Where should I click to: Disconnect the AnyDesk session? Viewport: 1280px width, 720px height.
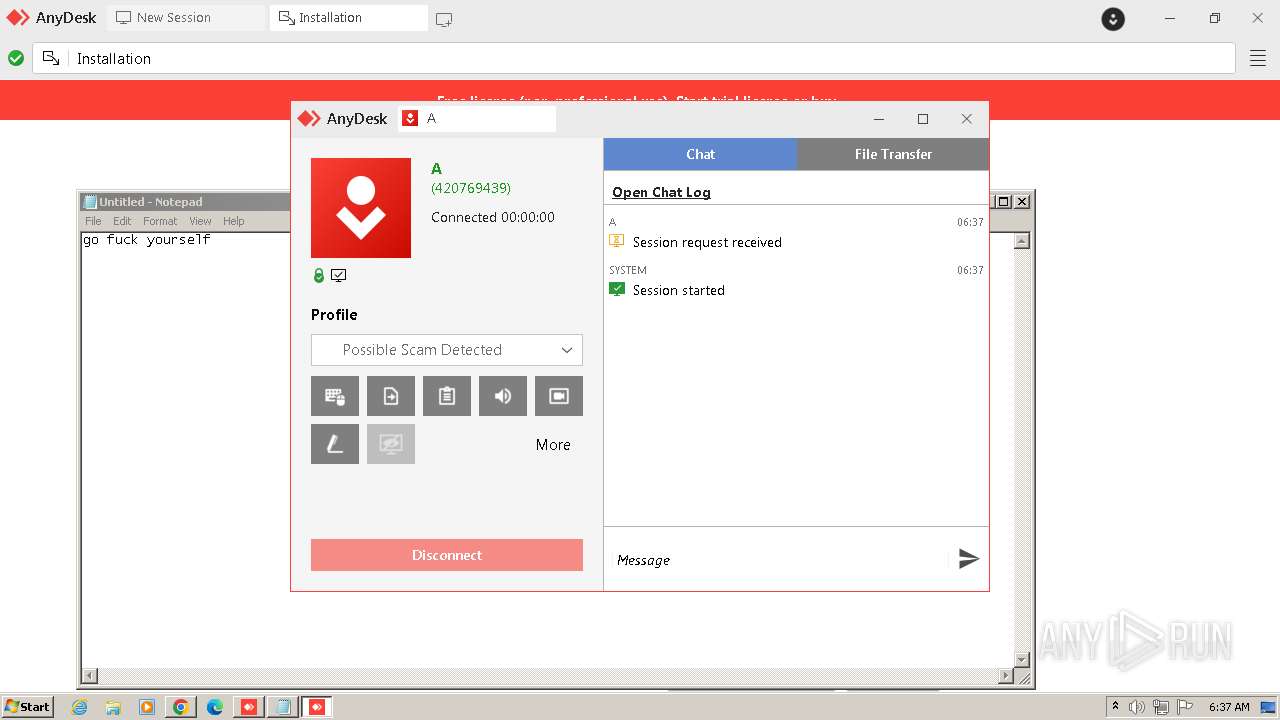coord(447,555)
